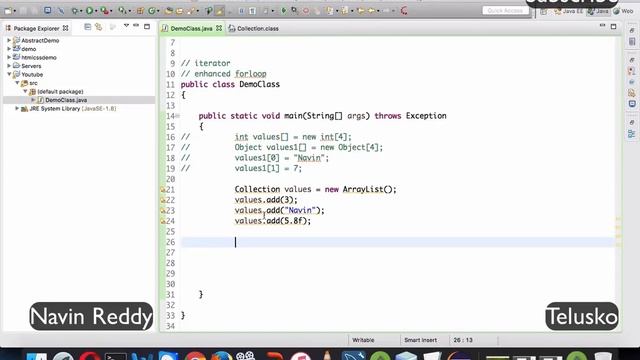Open the Debug configurations dropdown arrow
This screenshot has width=640, height=360.
tap(81, 11)
